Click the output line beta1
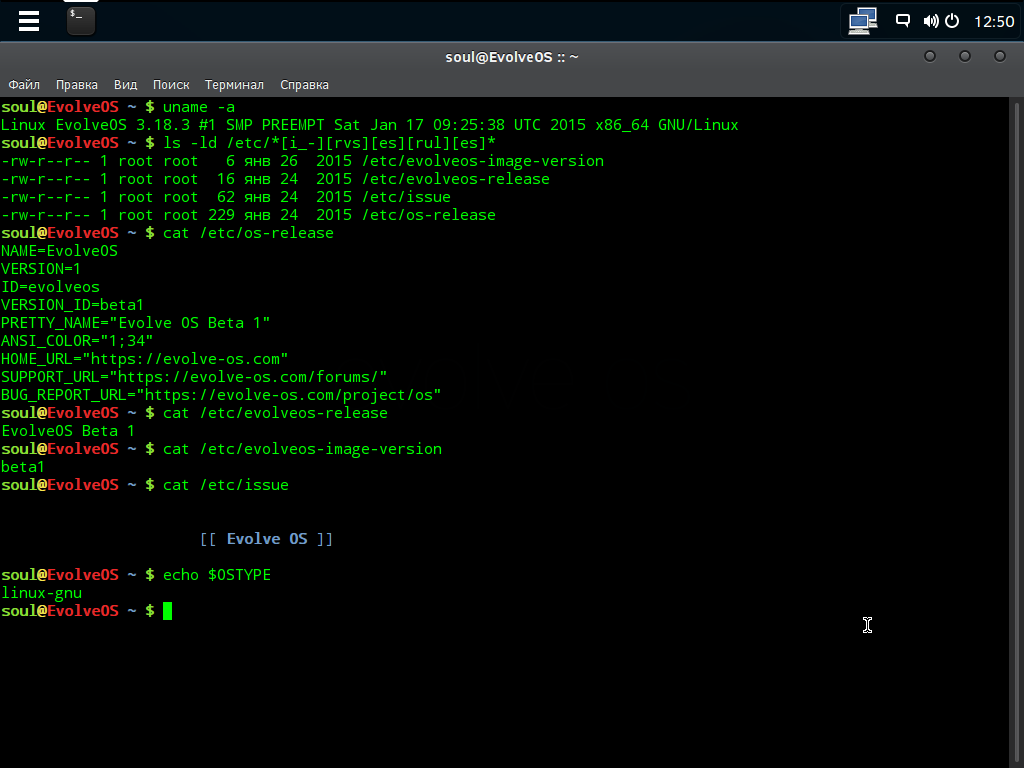 [23, 467]
